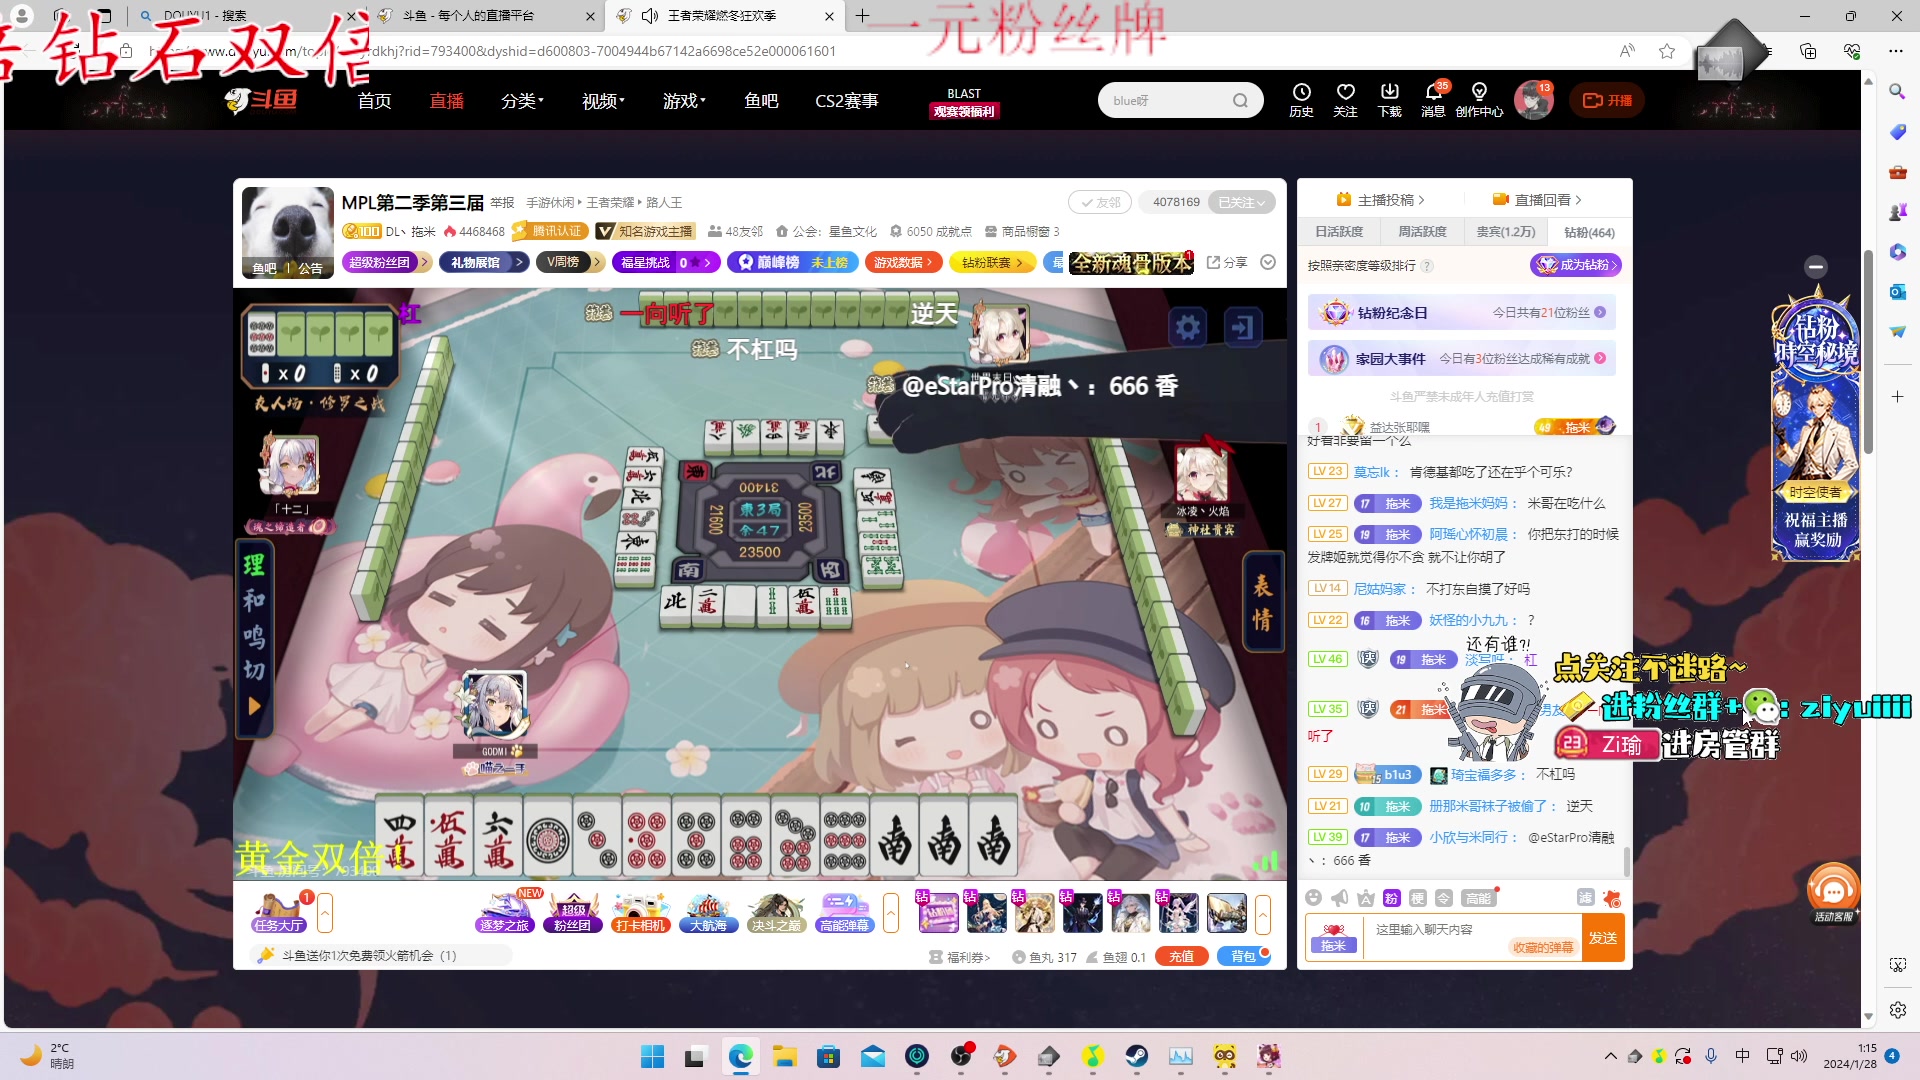The width and height of the screenshot is (1920, 1080).
Task: Open game settings gear icon in stream
Action: pos(1188,327)
